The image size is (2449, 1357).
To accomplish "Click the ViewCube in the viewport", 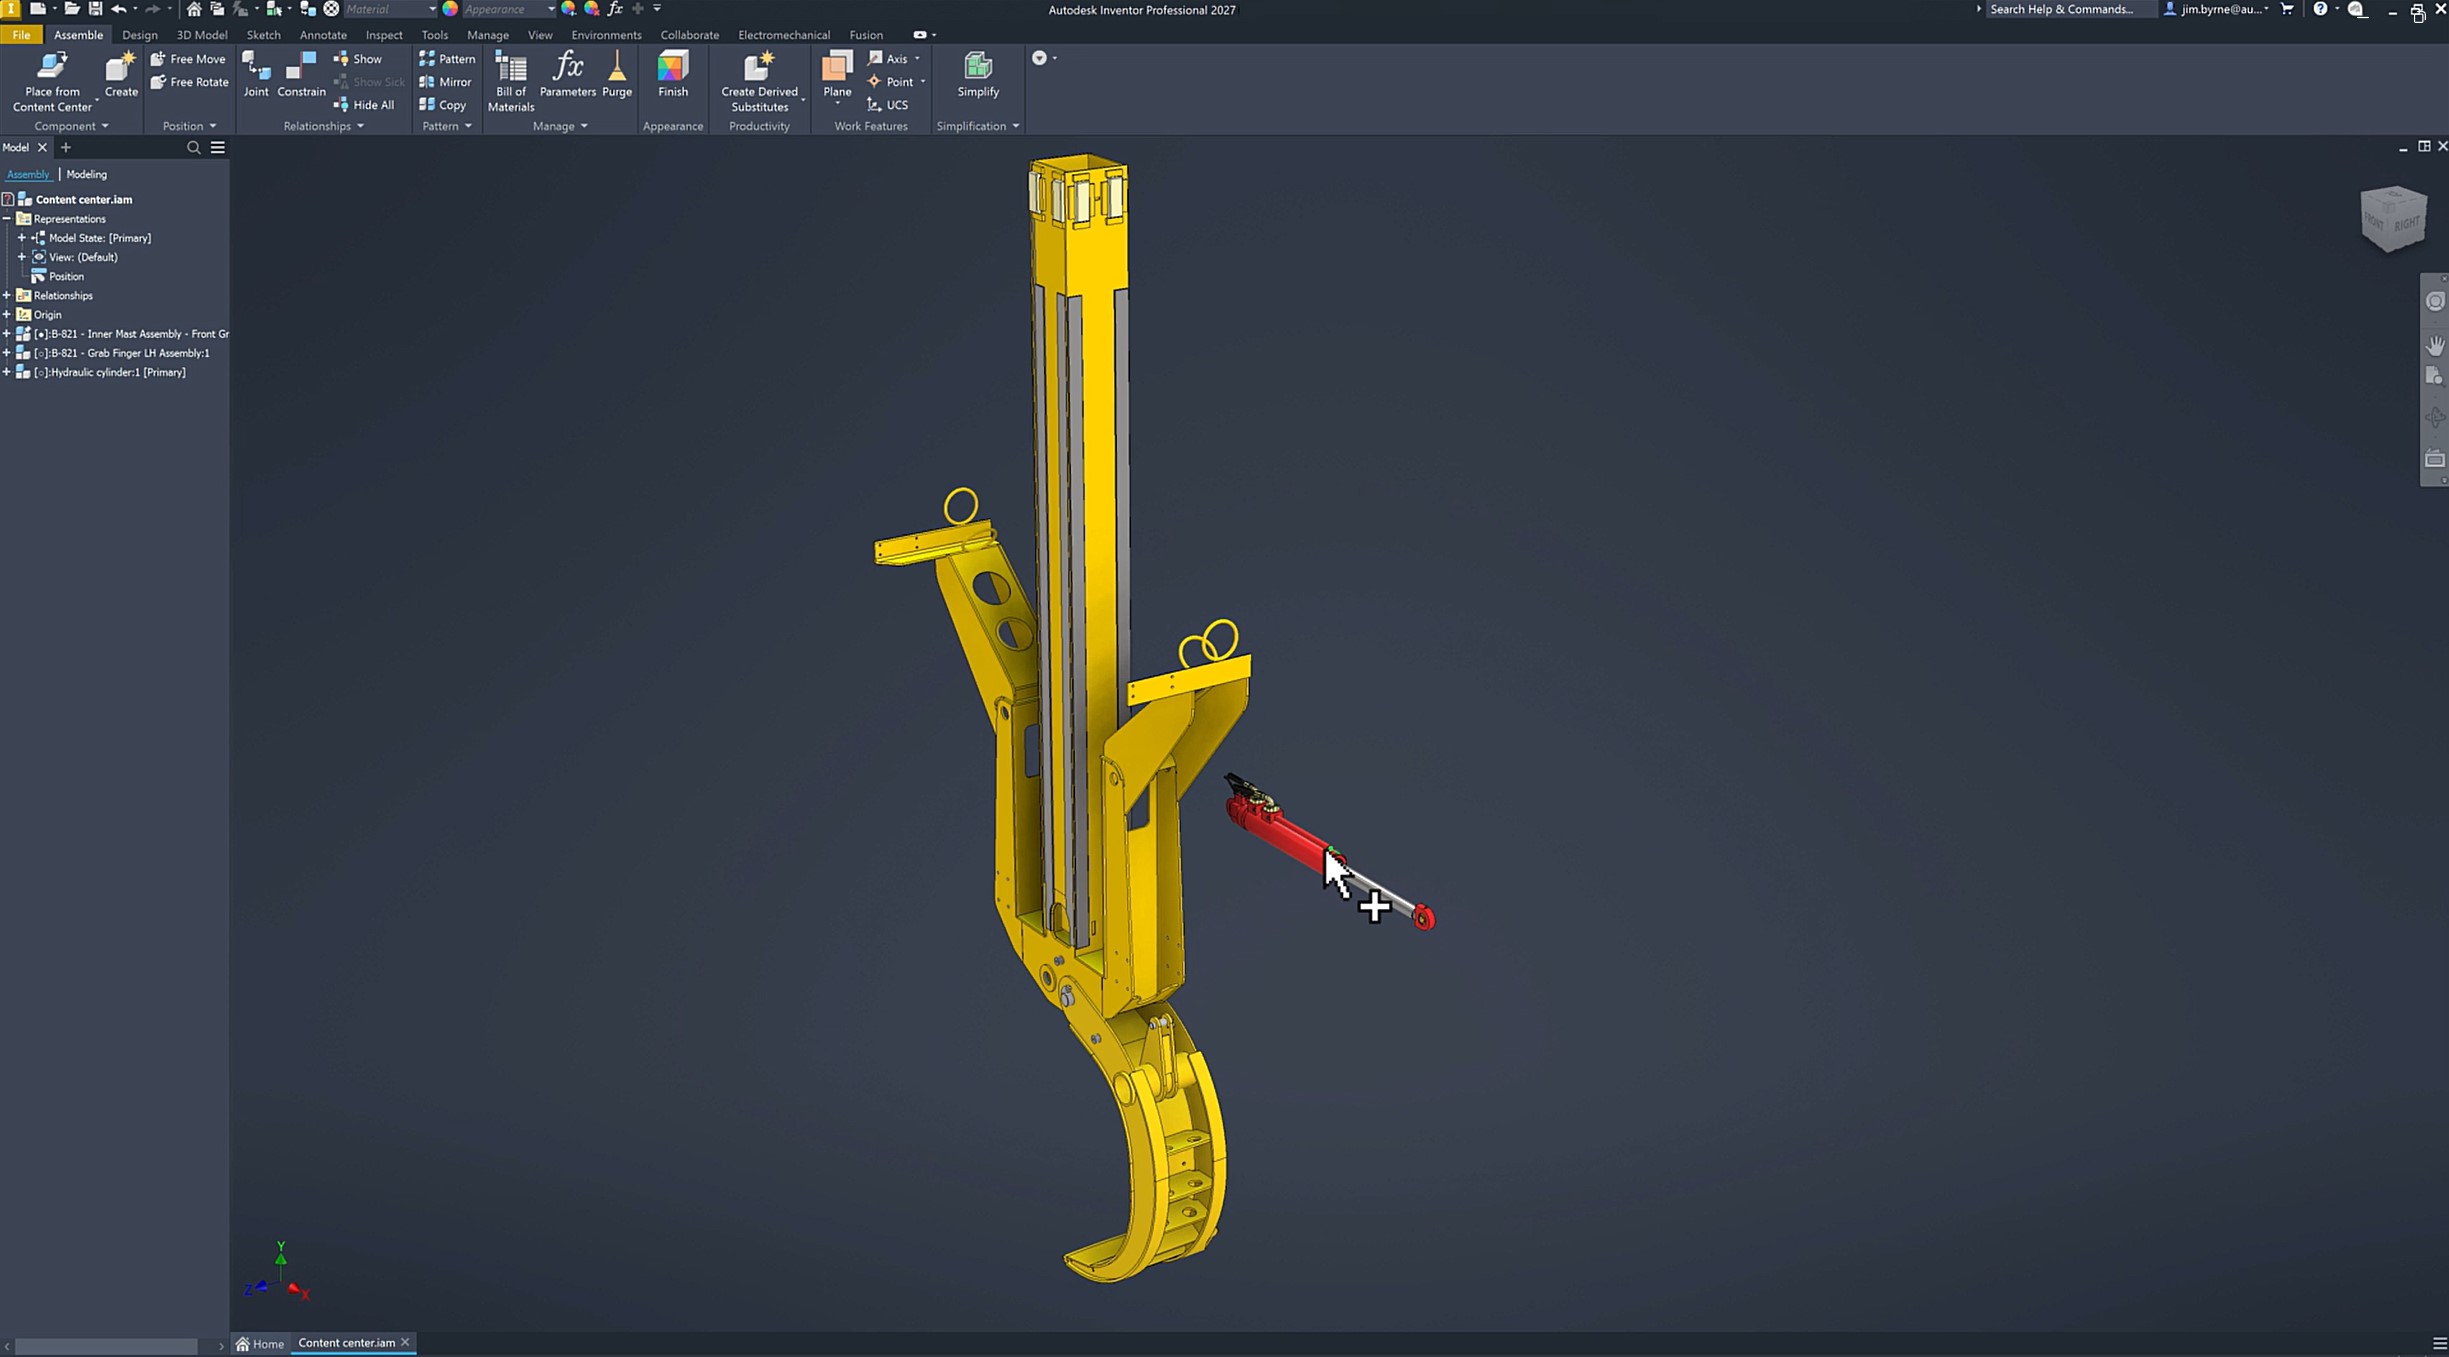I will [2392, 218].
